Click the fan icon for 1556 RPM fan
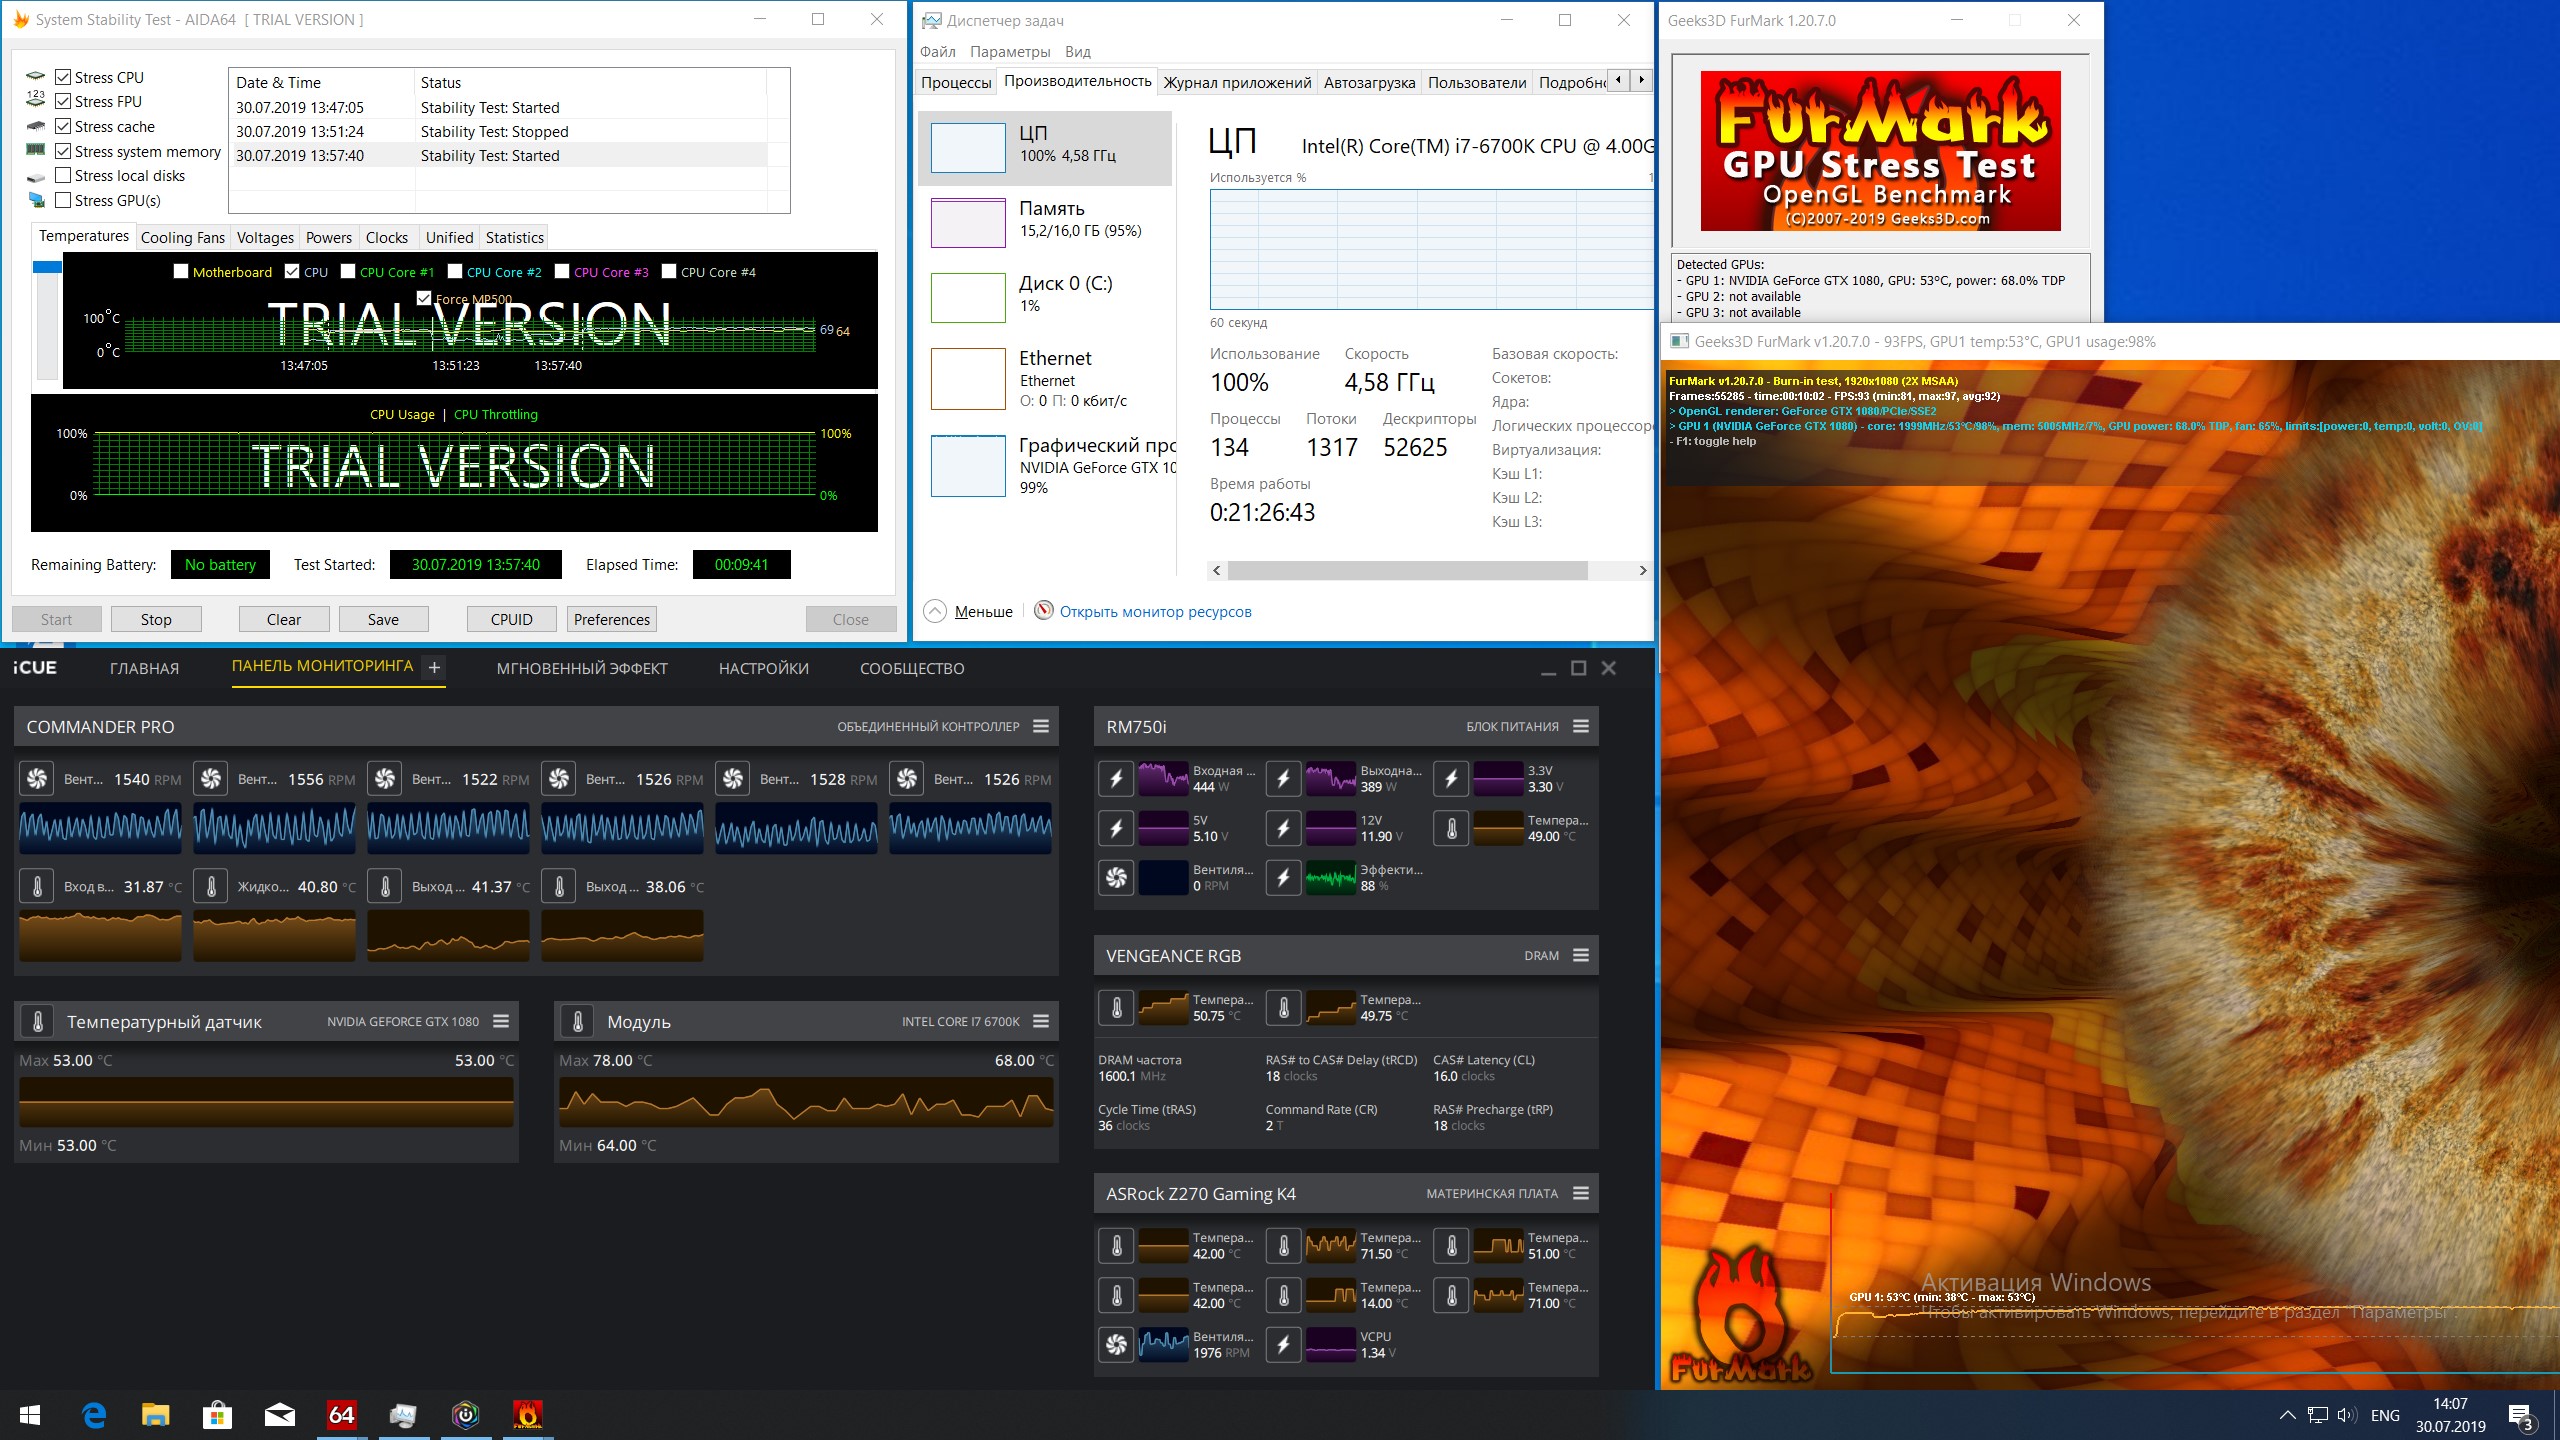The image size is (2560, 1440). (x=211, y=779)
